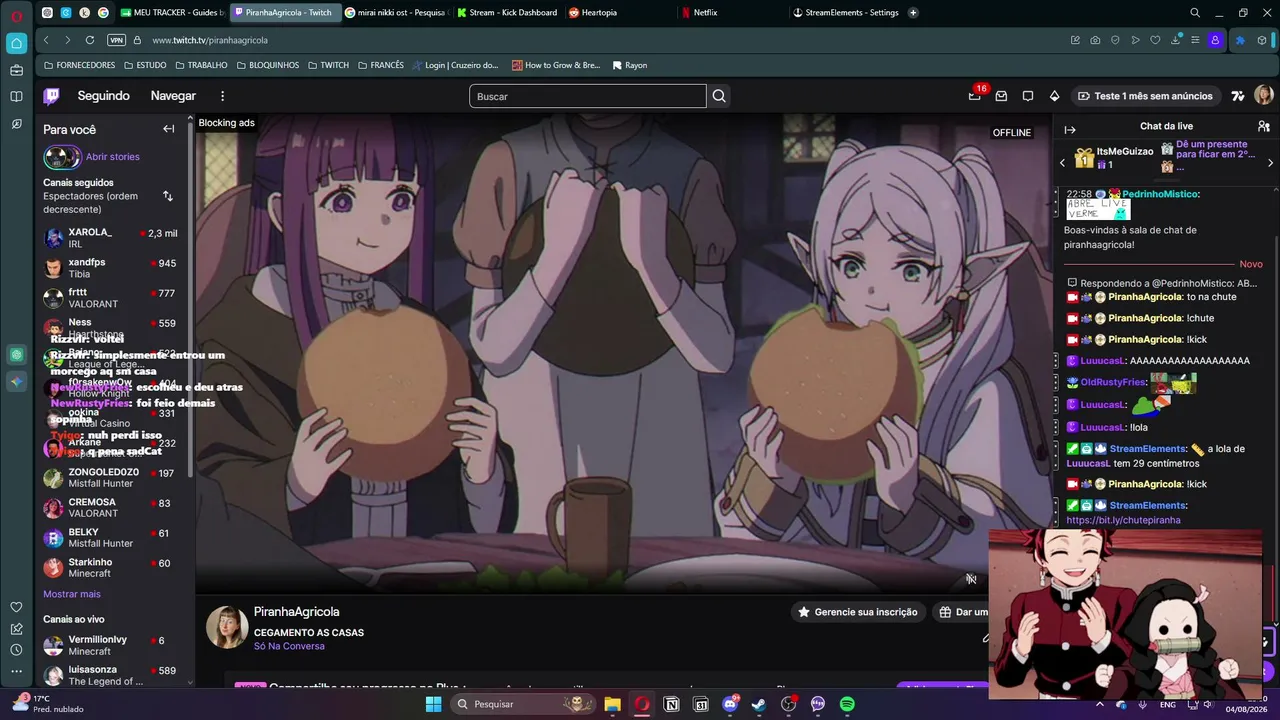Open Steam from the taskbar
The width and height of the screenshot is (1280, 720).
pyautogui.click(x=759, y=704)
